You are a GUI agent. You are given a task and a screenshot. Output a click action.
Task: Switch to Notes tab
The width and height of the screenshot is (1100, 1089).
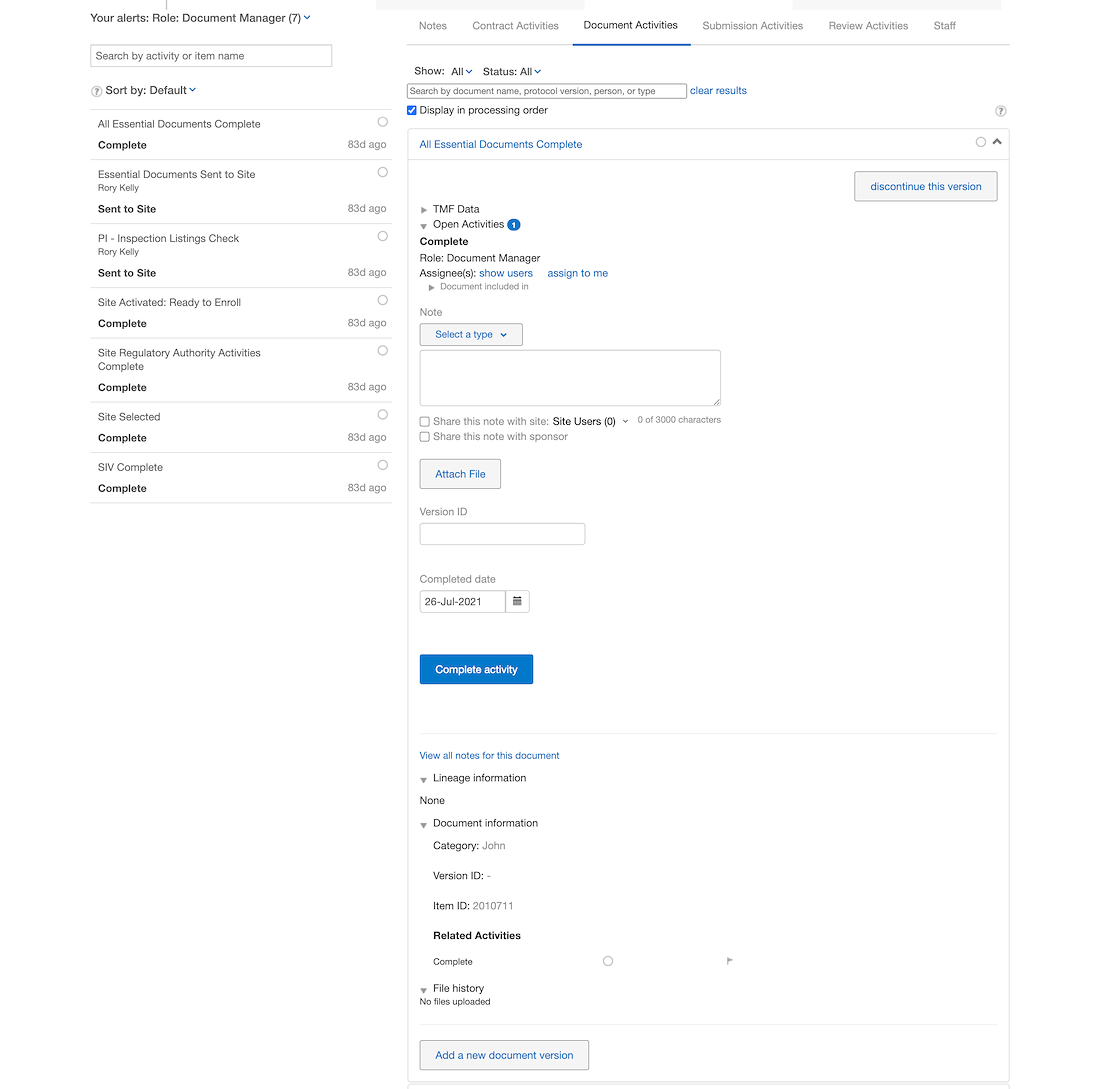click(433, 26)
